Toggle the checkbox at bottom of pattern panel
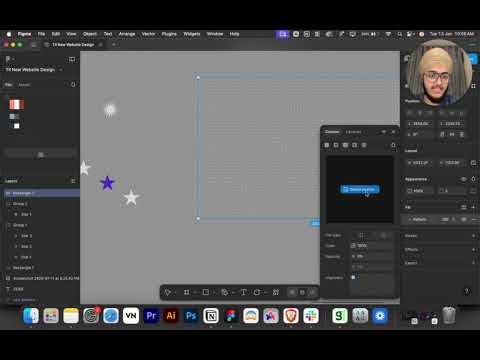Viewport: 480px width, 360px height. tap(353, 277)
